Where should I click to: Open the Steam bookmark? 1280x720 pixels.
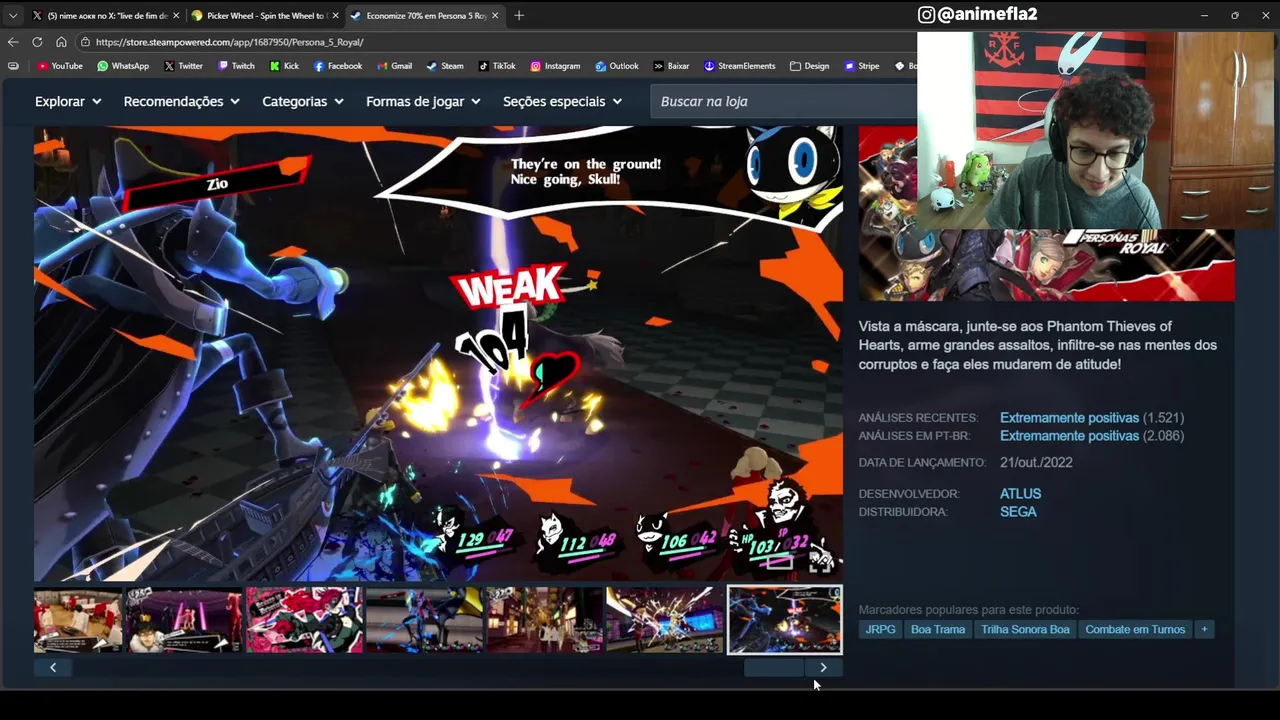coord(445,66)
